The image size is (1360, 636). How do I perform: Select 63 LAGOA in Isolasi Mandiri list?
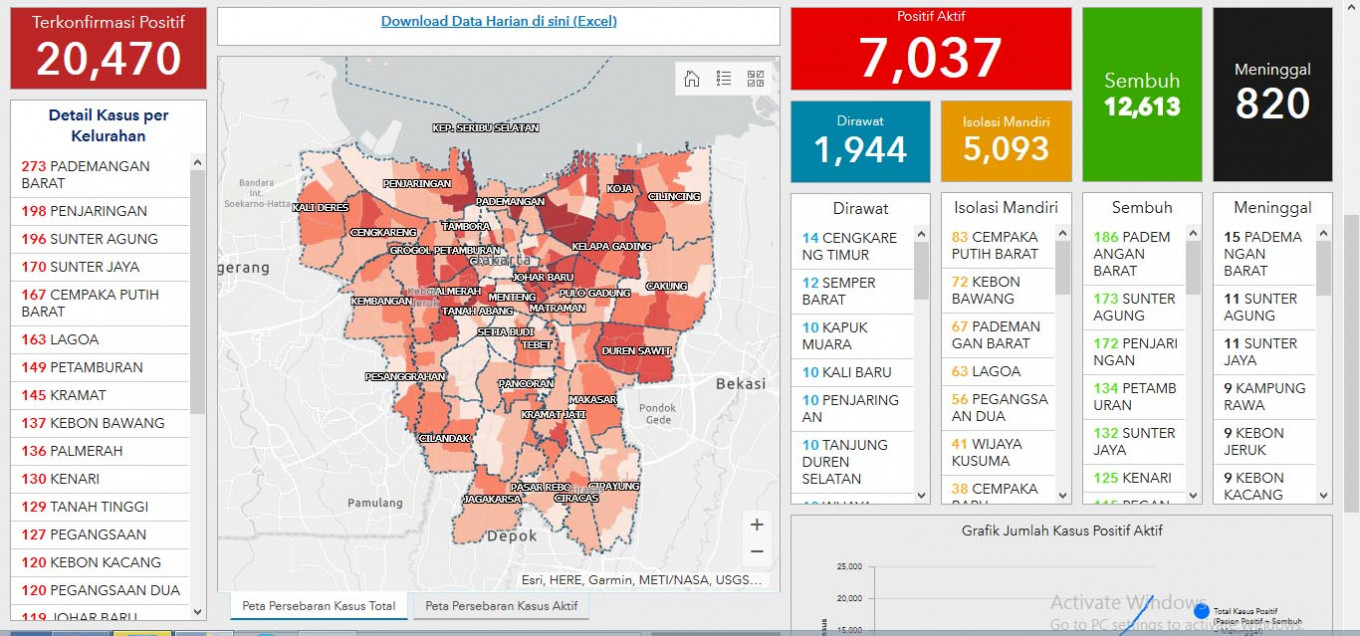998,372
